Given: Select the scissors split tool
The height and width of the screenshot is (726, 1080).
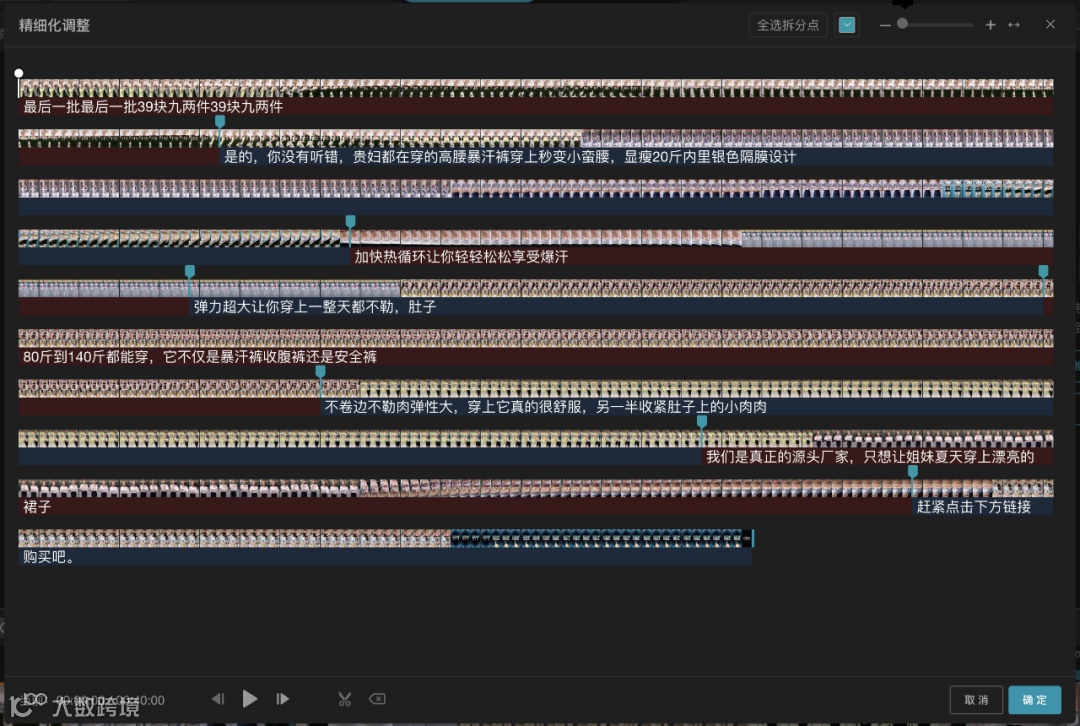Looking at the screenshot, I should pyautogui.click(x=344, y=700).
